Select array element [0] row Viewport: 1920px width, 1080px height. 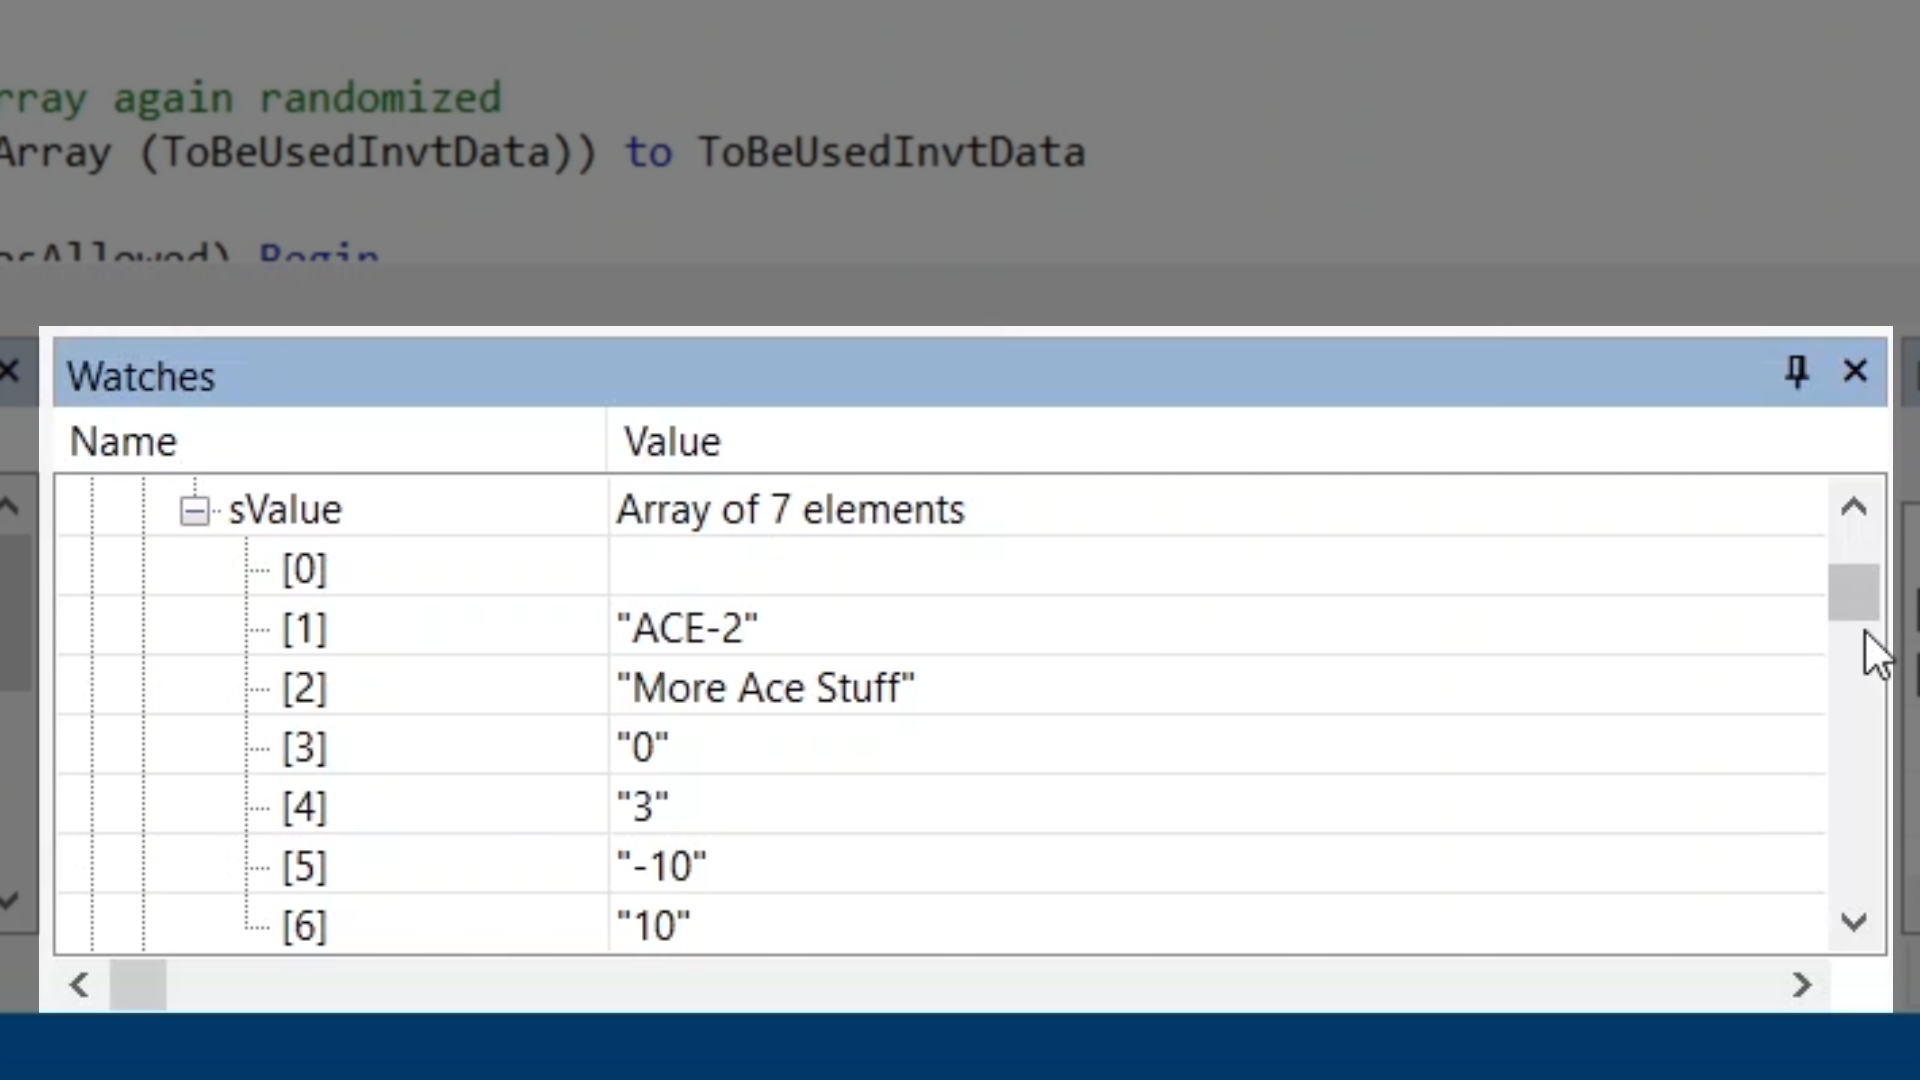tap(304, 569)
